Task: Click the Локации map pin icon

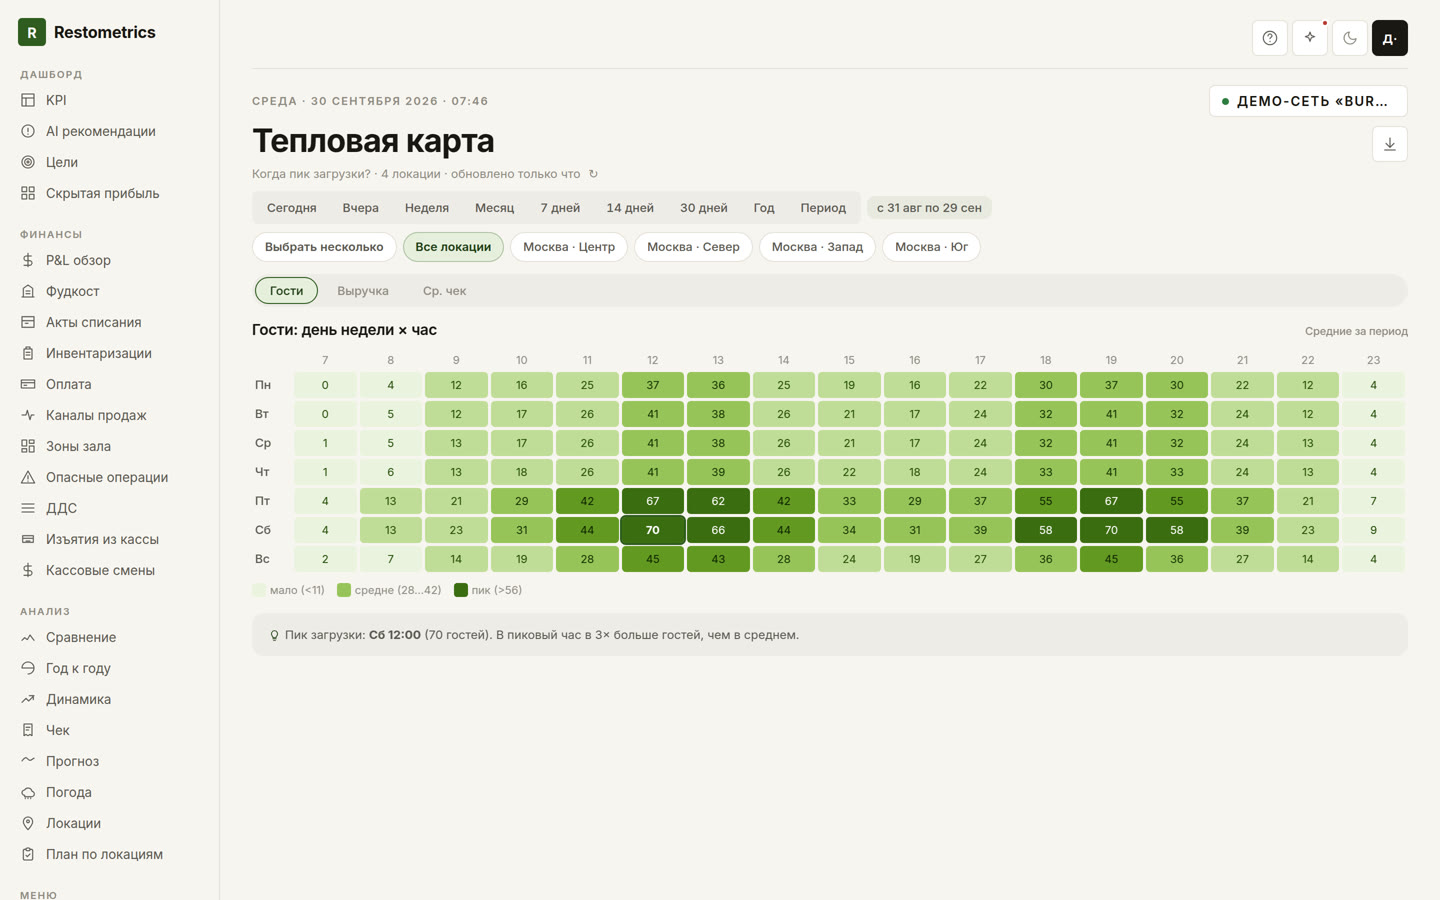Action: click(x=28, y=823)
